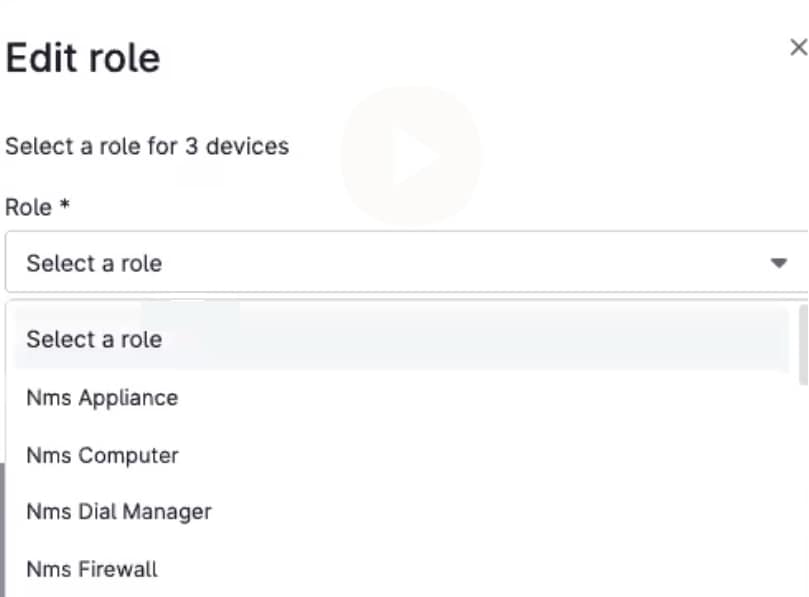This screenshot has height=597, width=809.
Task: Click the dropdown caret icon in Role field
Action: [x=778, y=263]
